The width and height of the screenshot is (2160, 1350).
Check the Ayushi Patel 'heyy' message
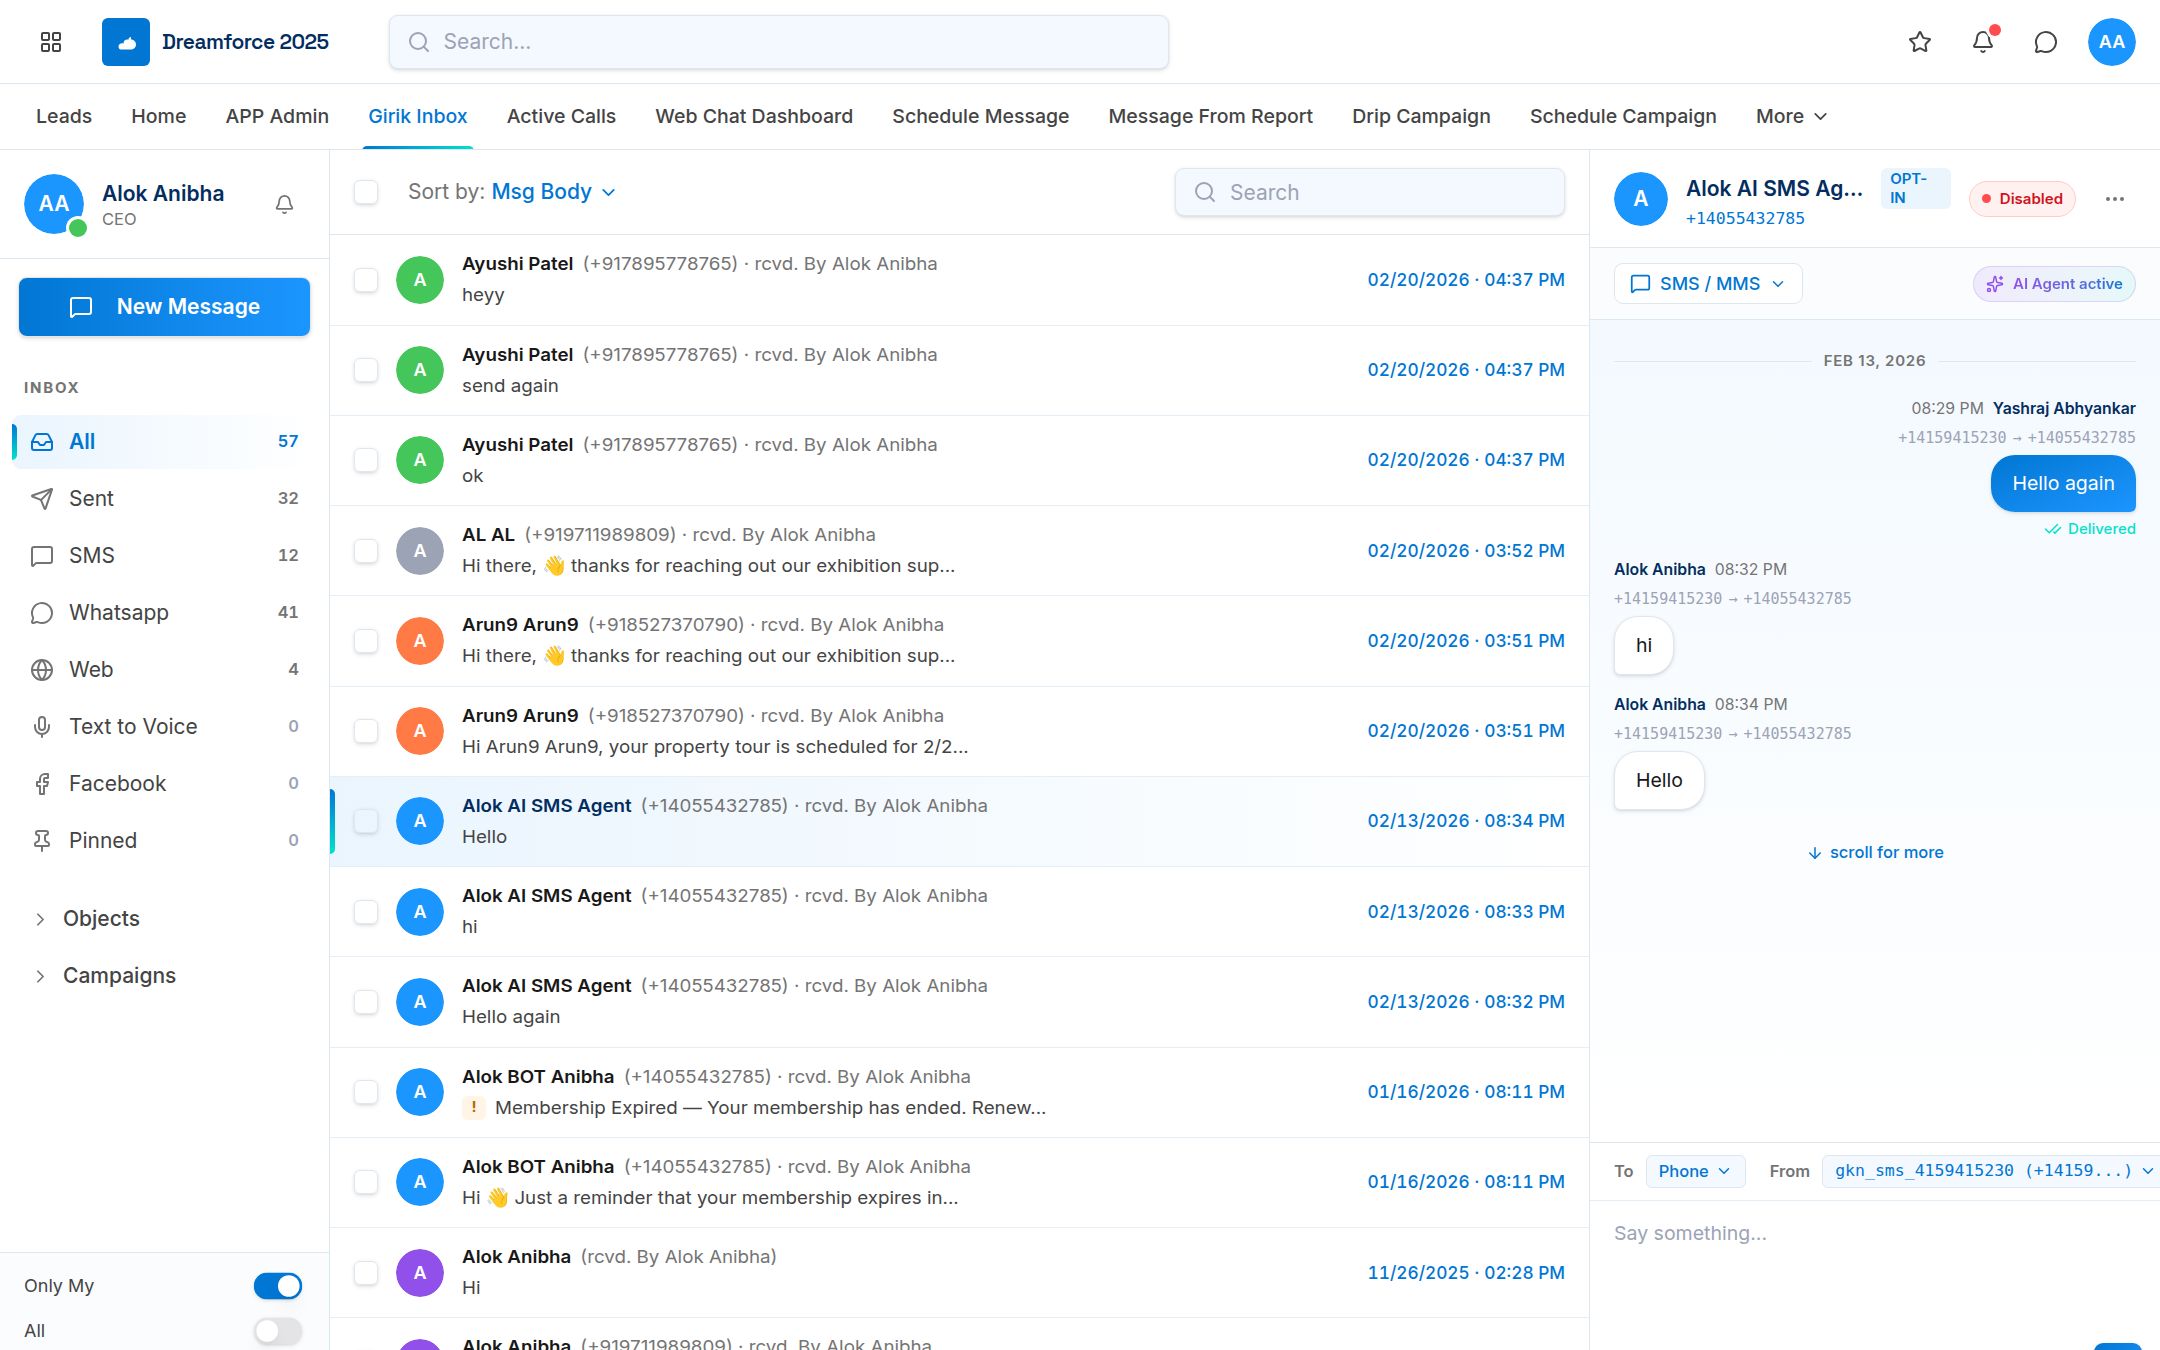[366, 280]
